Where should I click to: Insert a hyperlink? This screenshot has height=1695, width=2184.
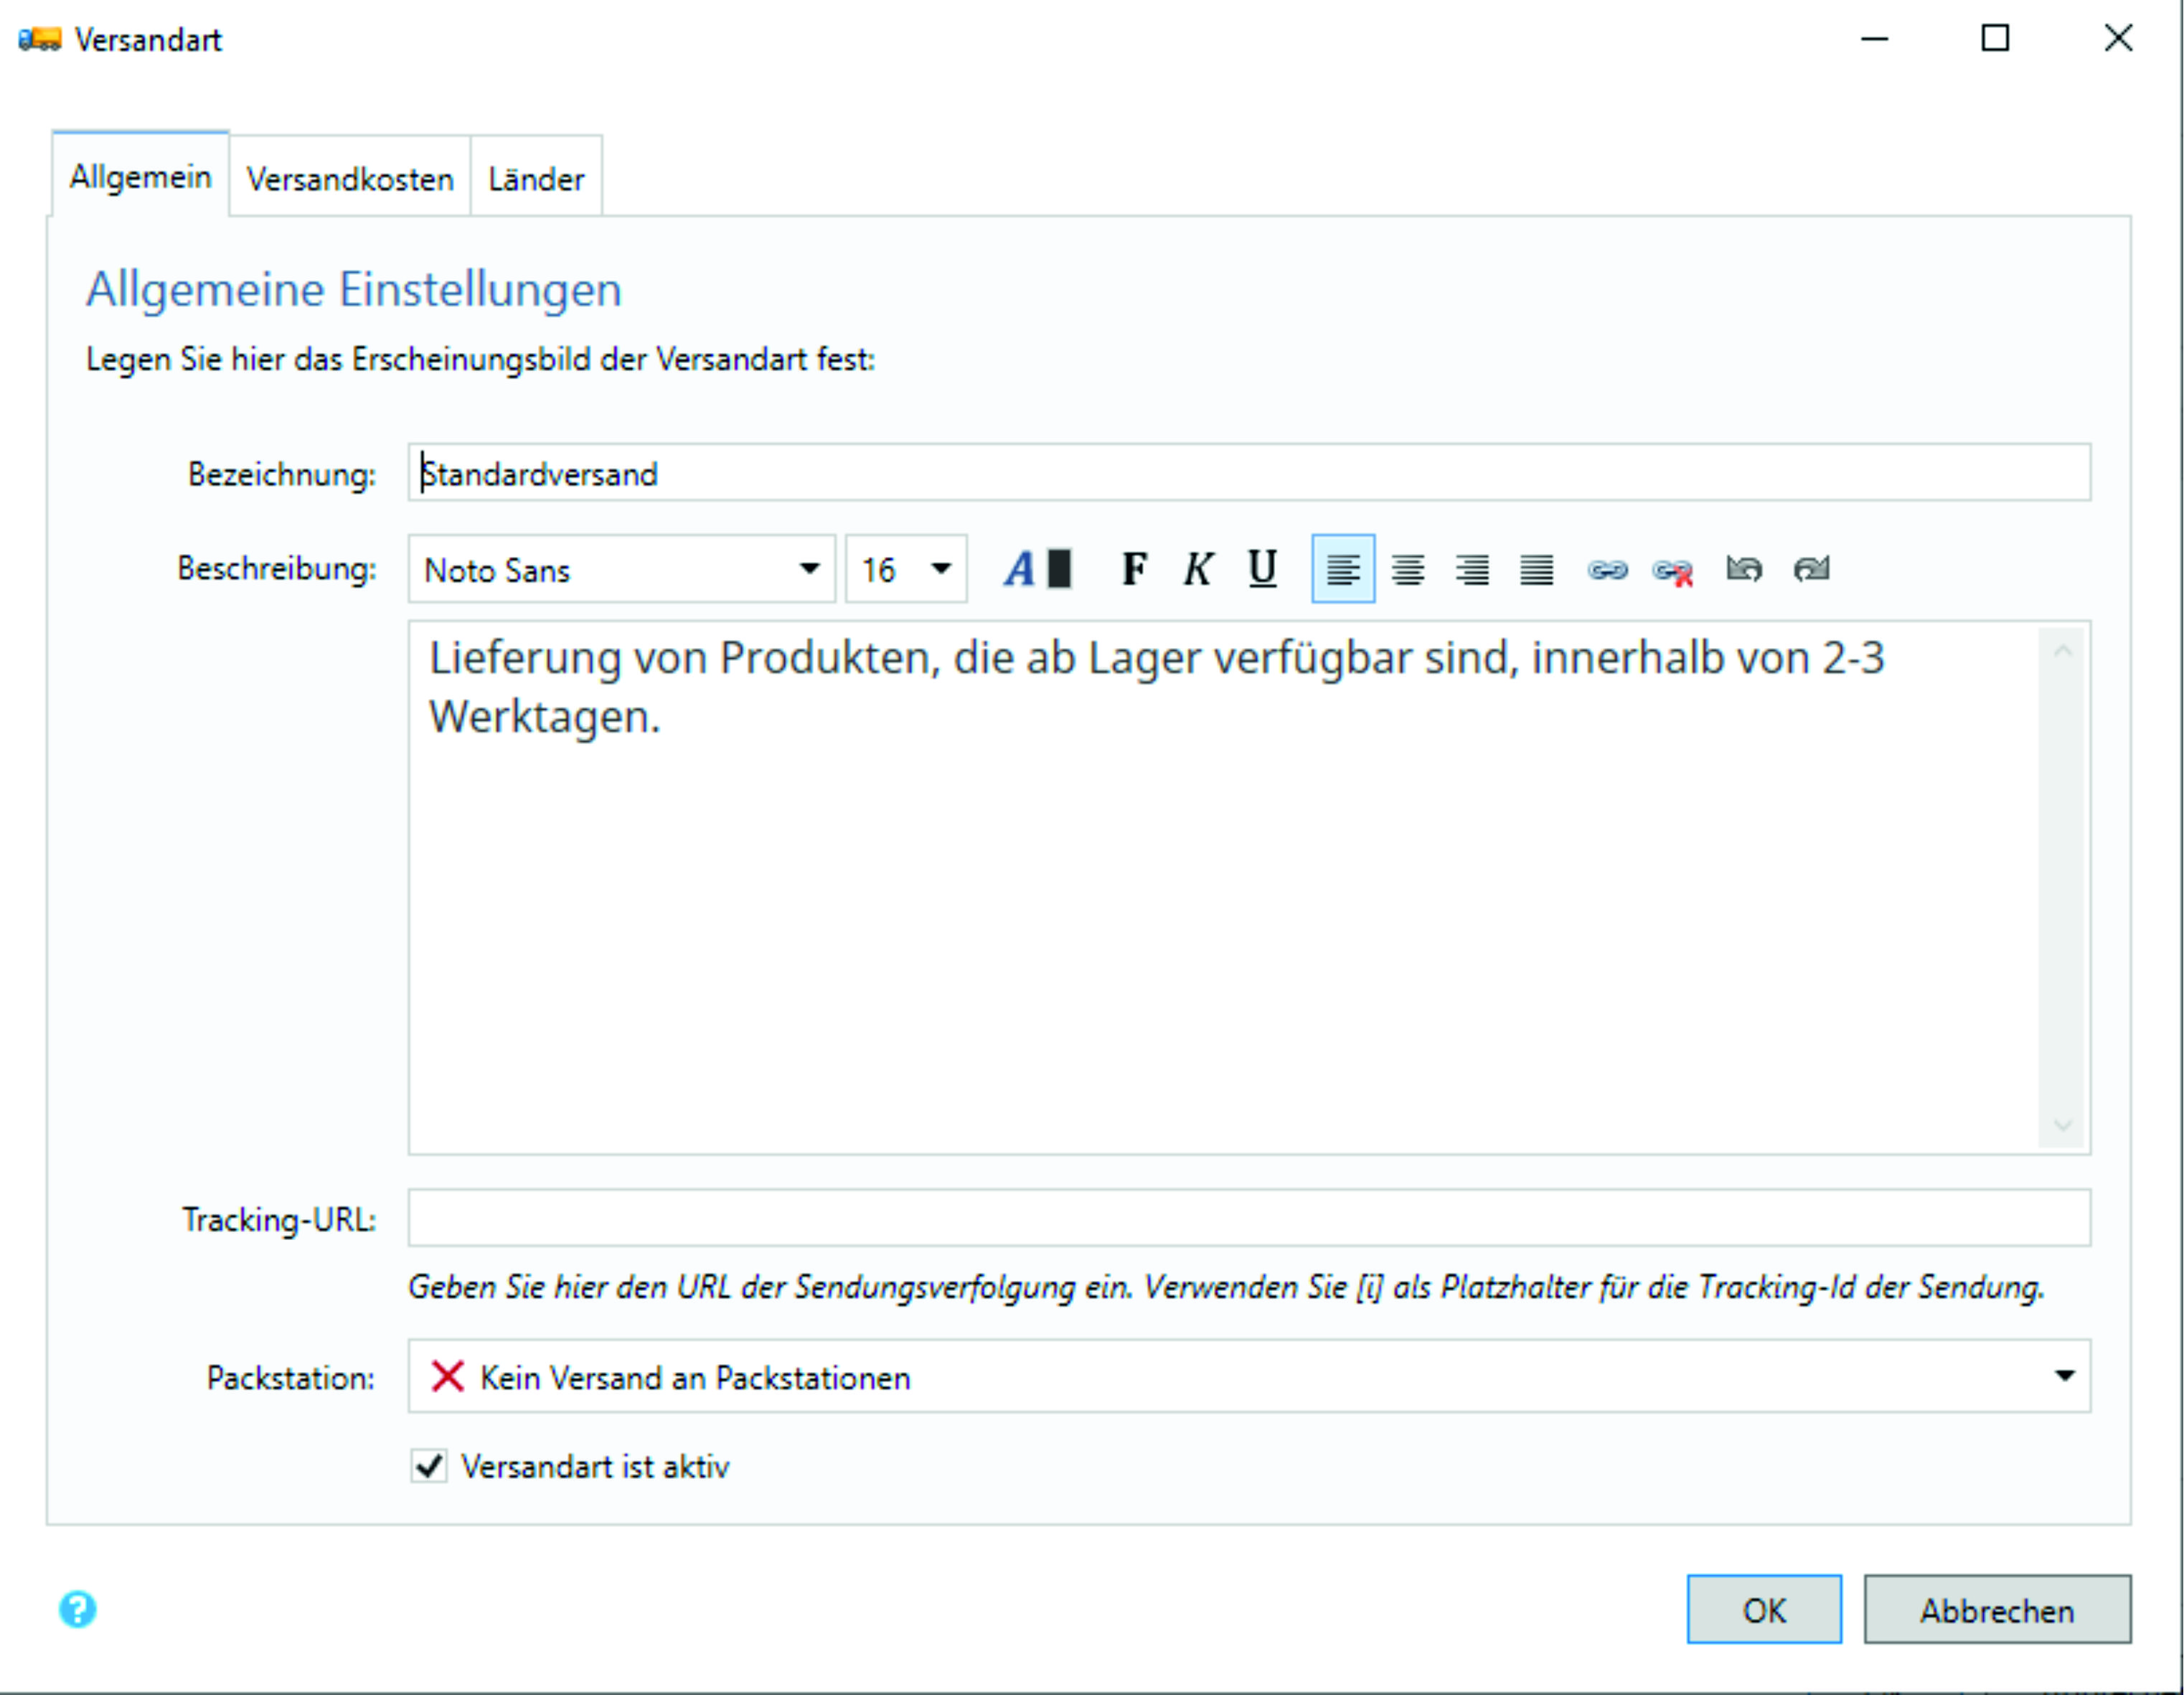[1607, 570]
